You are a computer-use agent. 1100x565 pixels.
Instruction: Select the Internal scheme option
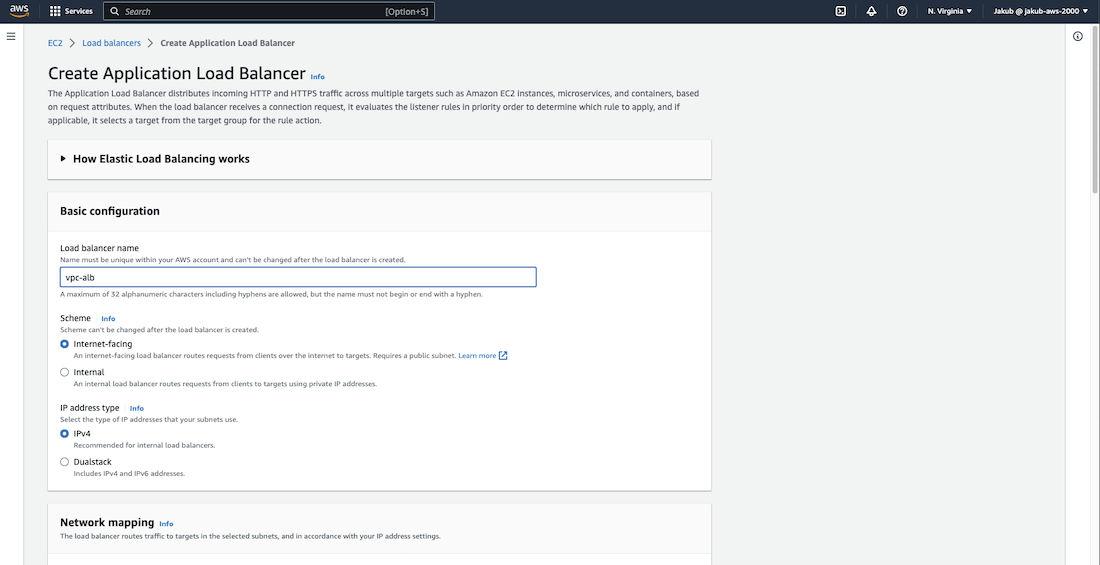65,372
